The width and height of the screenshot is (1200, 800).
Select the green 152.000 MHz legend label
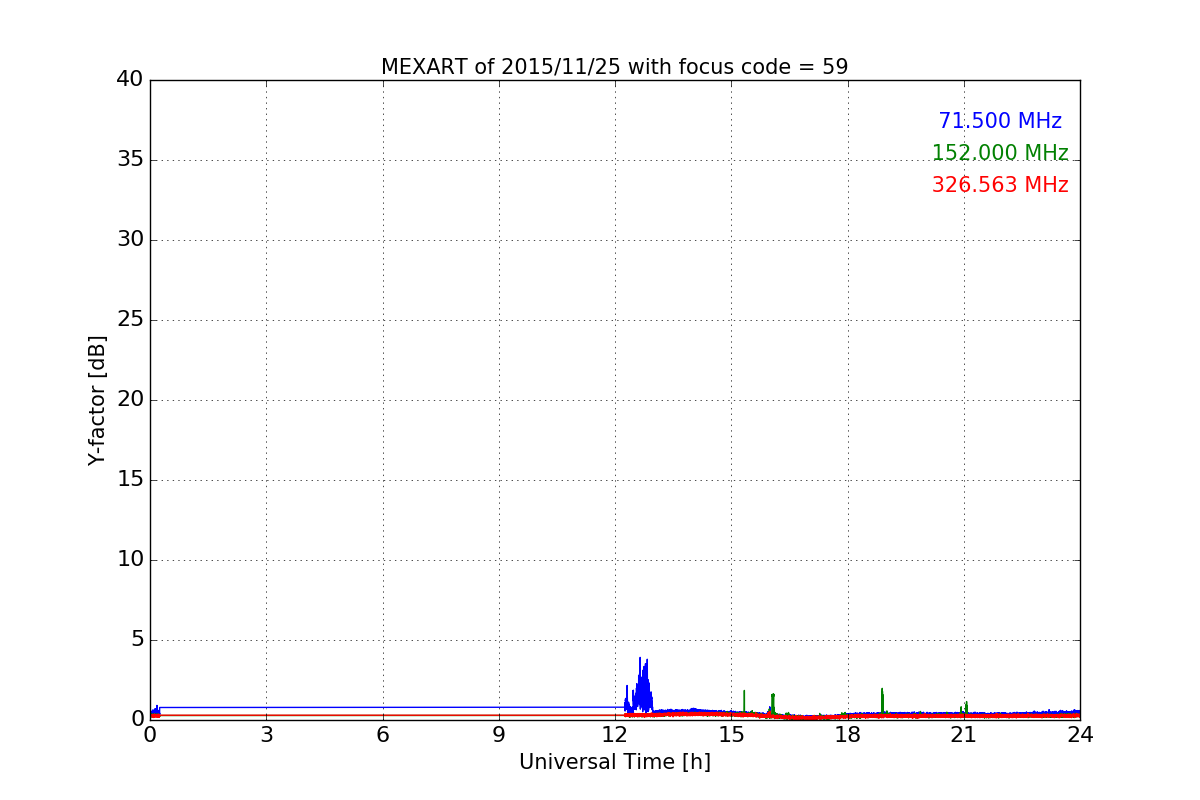[x=1000, y=153]
